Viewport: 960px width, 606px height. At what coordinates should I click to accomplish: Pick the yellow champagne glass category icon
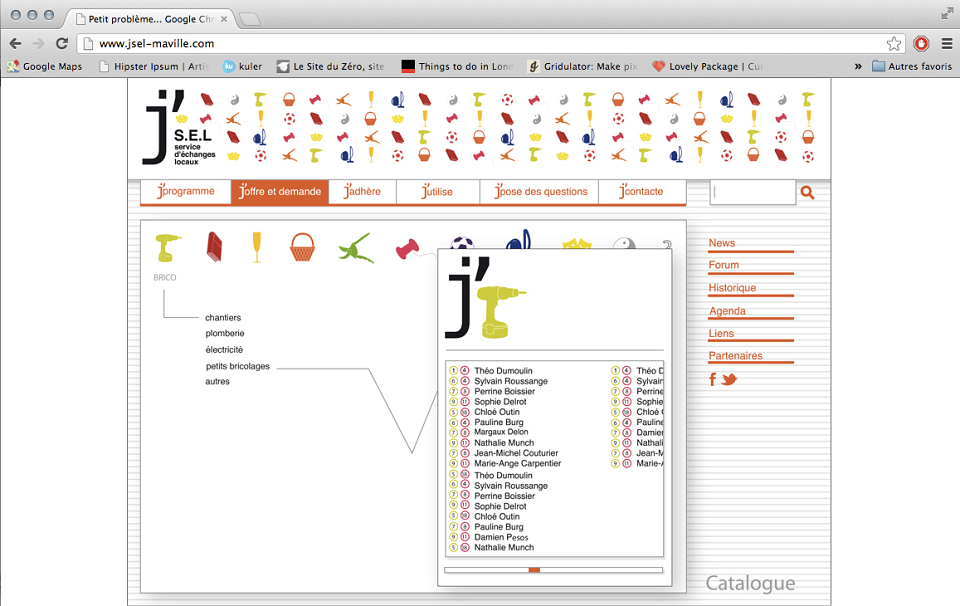257,247
